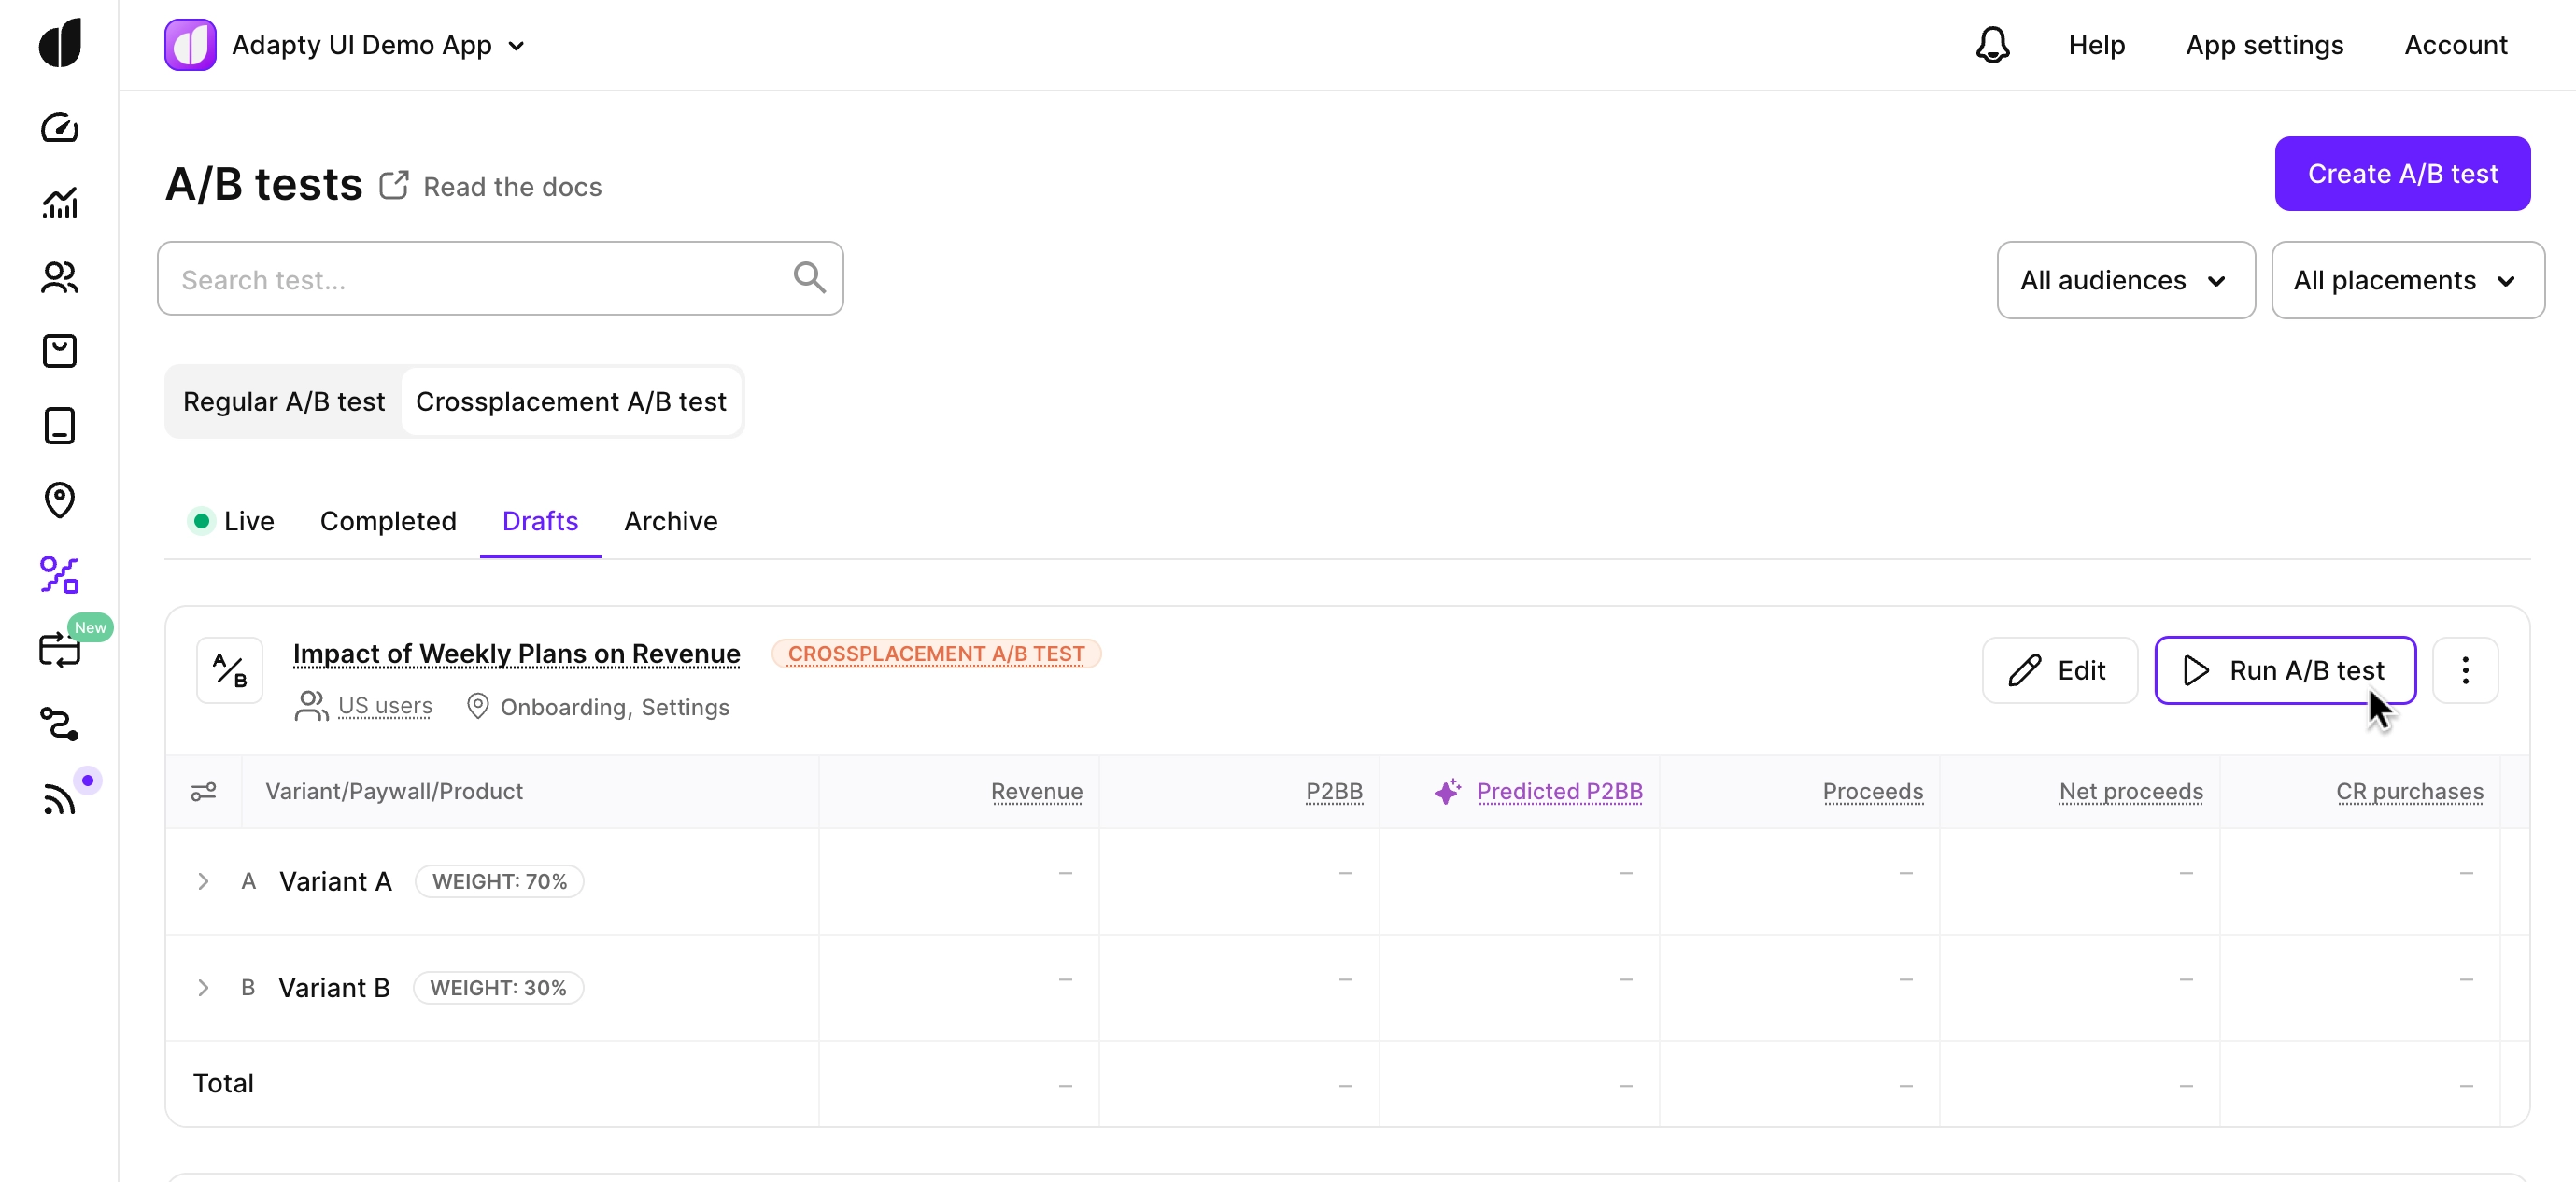Open the three-dot more options menu
Viewport: 2576px width, 1182px height.
(2465, 670)
